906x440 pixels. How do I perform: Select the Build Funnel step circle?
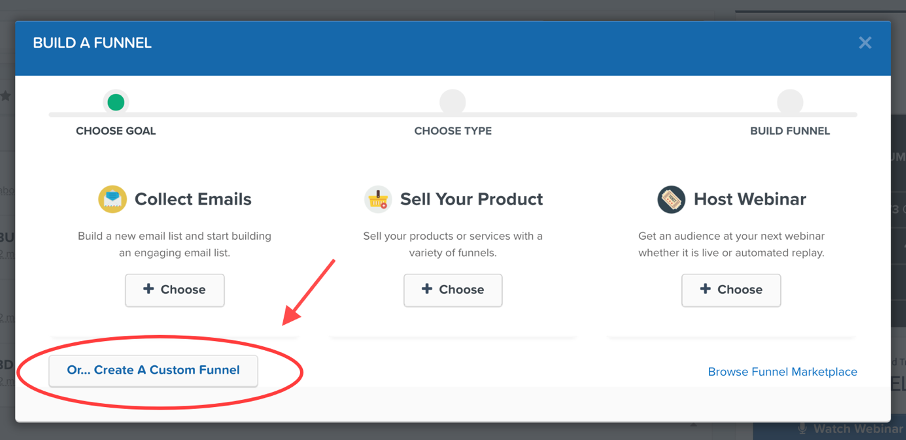click(x=790, y=101)
